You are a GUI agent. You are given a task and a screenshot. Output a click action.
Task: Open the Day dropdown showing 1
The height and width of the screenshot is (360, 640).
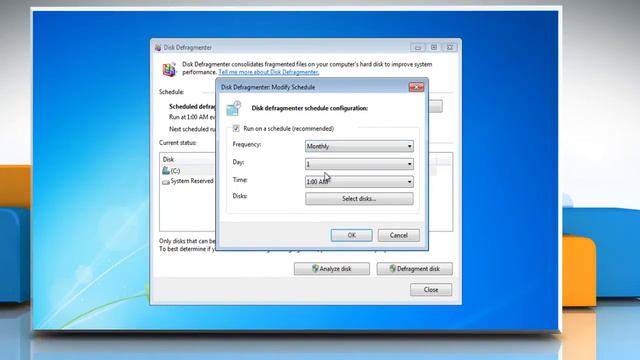[x=359, y=164]
